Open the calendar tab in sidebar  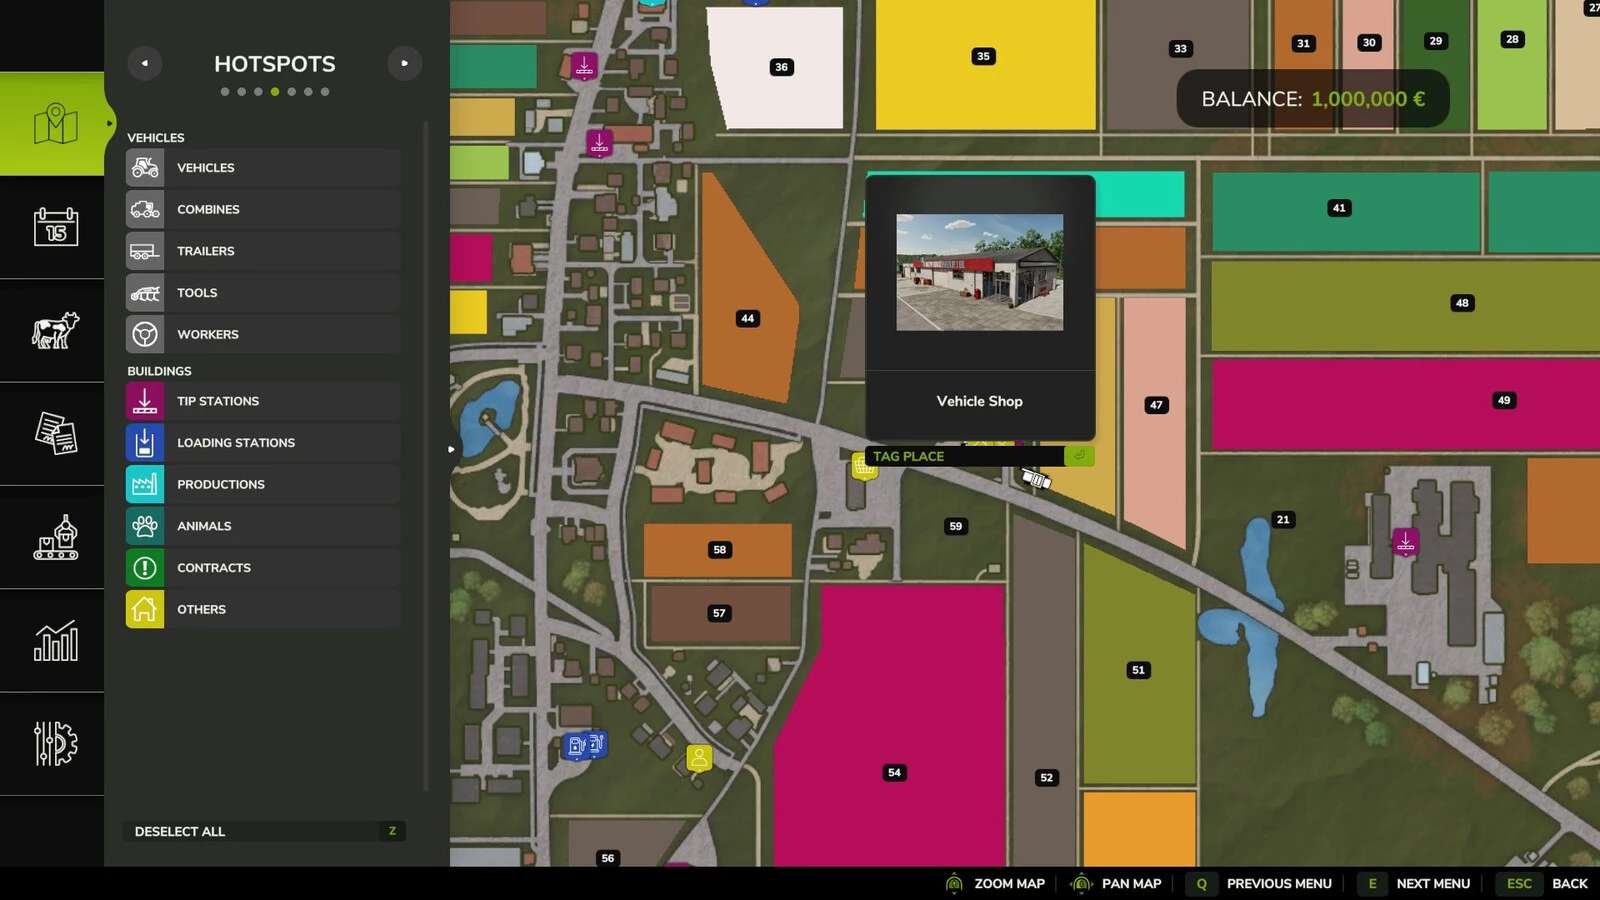(55, 227)
